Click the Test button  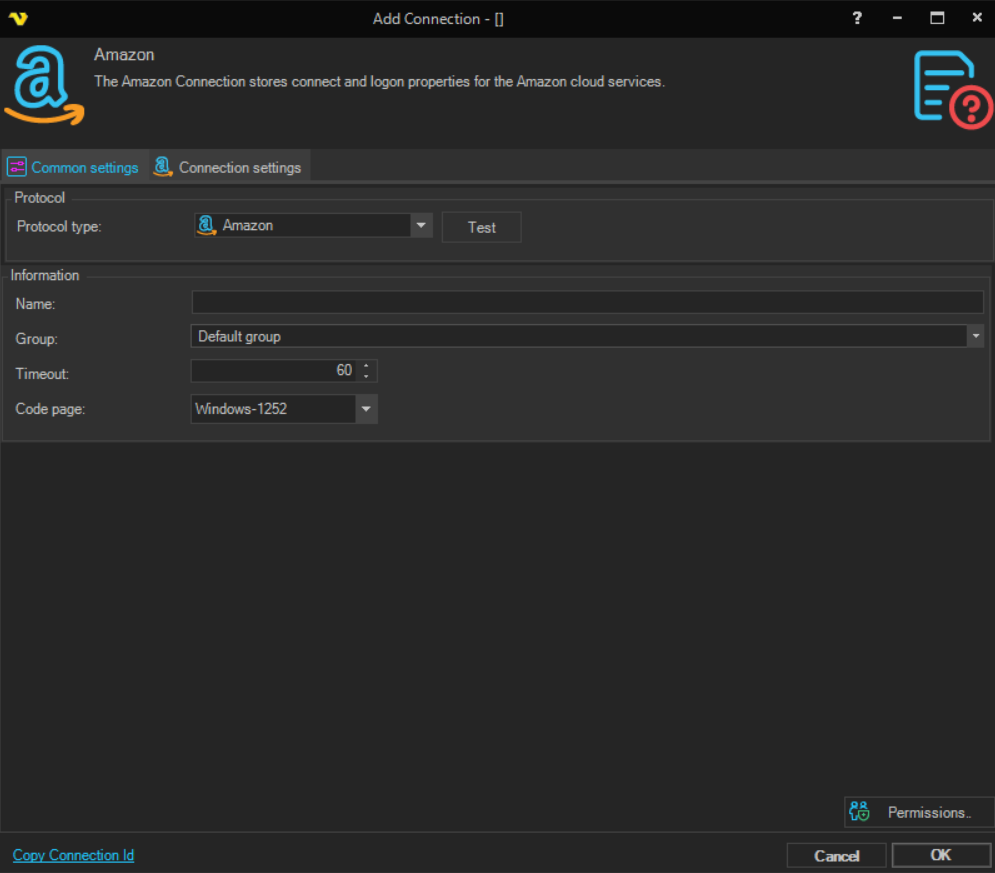481,227
